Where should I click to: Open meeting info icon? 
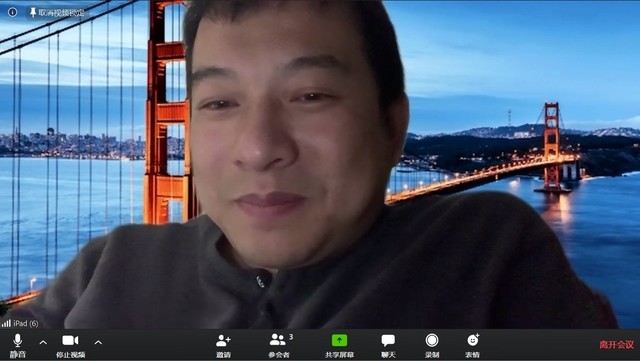(13, 12)
